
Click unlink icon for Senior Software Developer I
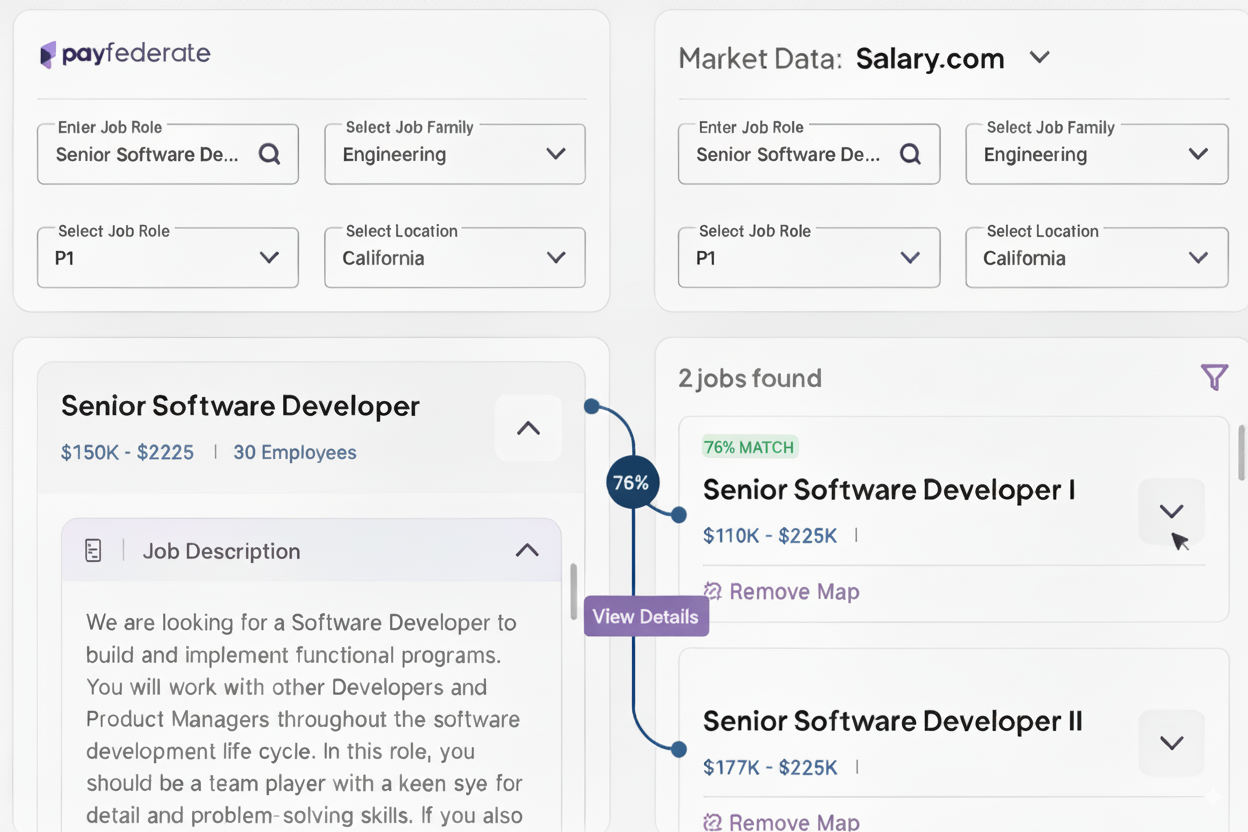coord(713,591)
